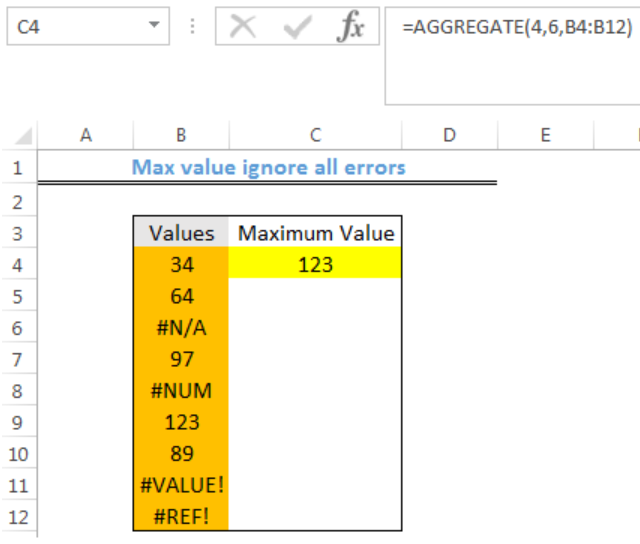640x544 pixels.
Task: Select column D header
Action: point(449,135)
